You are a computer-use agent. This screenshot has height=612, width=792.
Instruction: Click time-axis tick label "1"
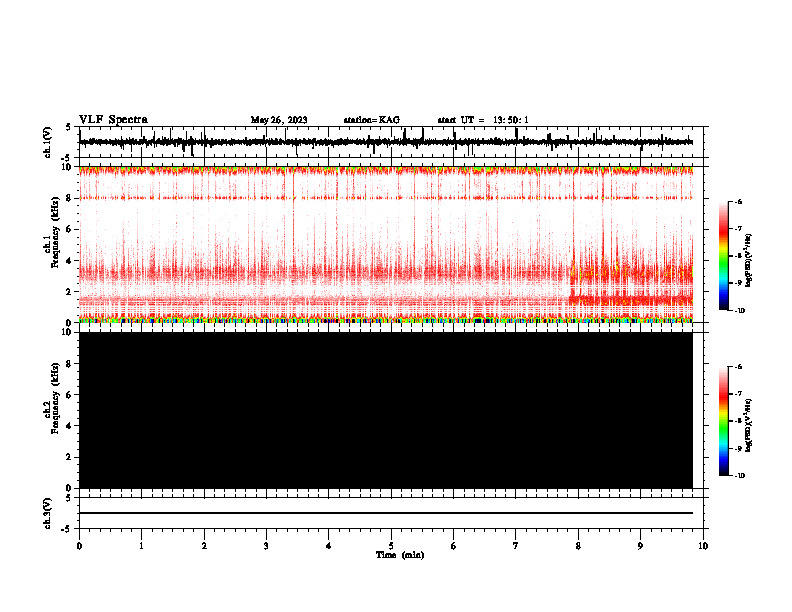pyautogui.click(x=141, y=546)
